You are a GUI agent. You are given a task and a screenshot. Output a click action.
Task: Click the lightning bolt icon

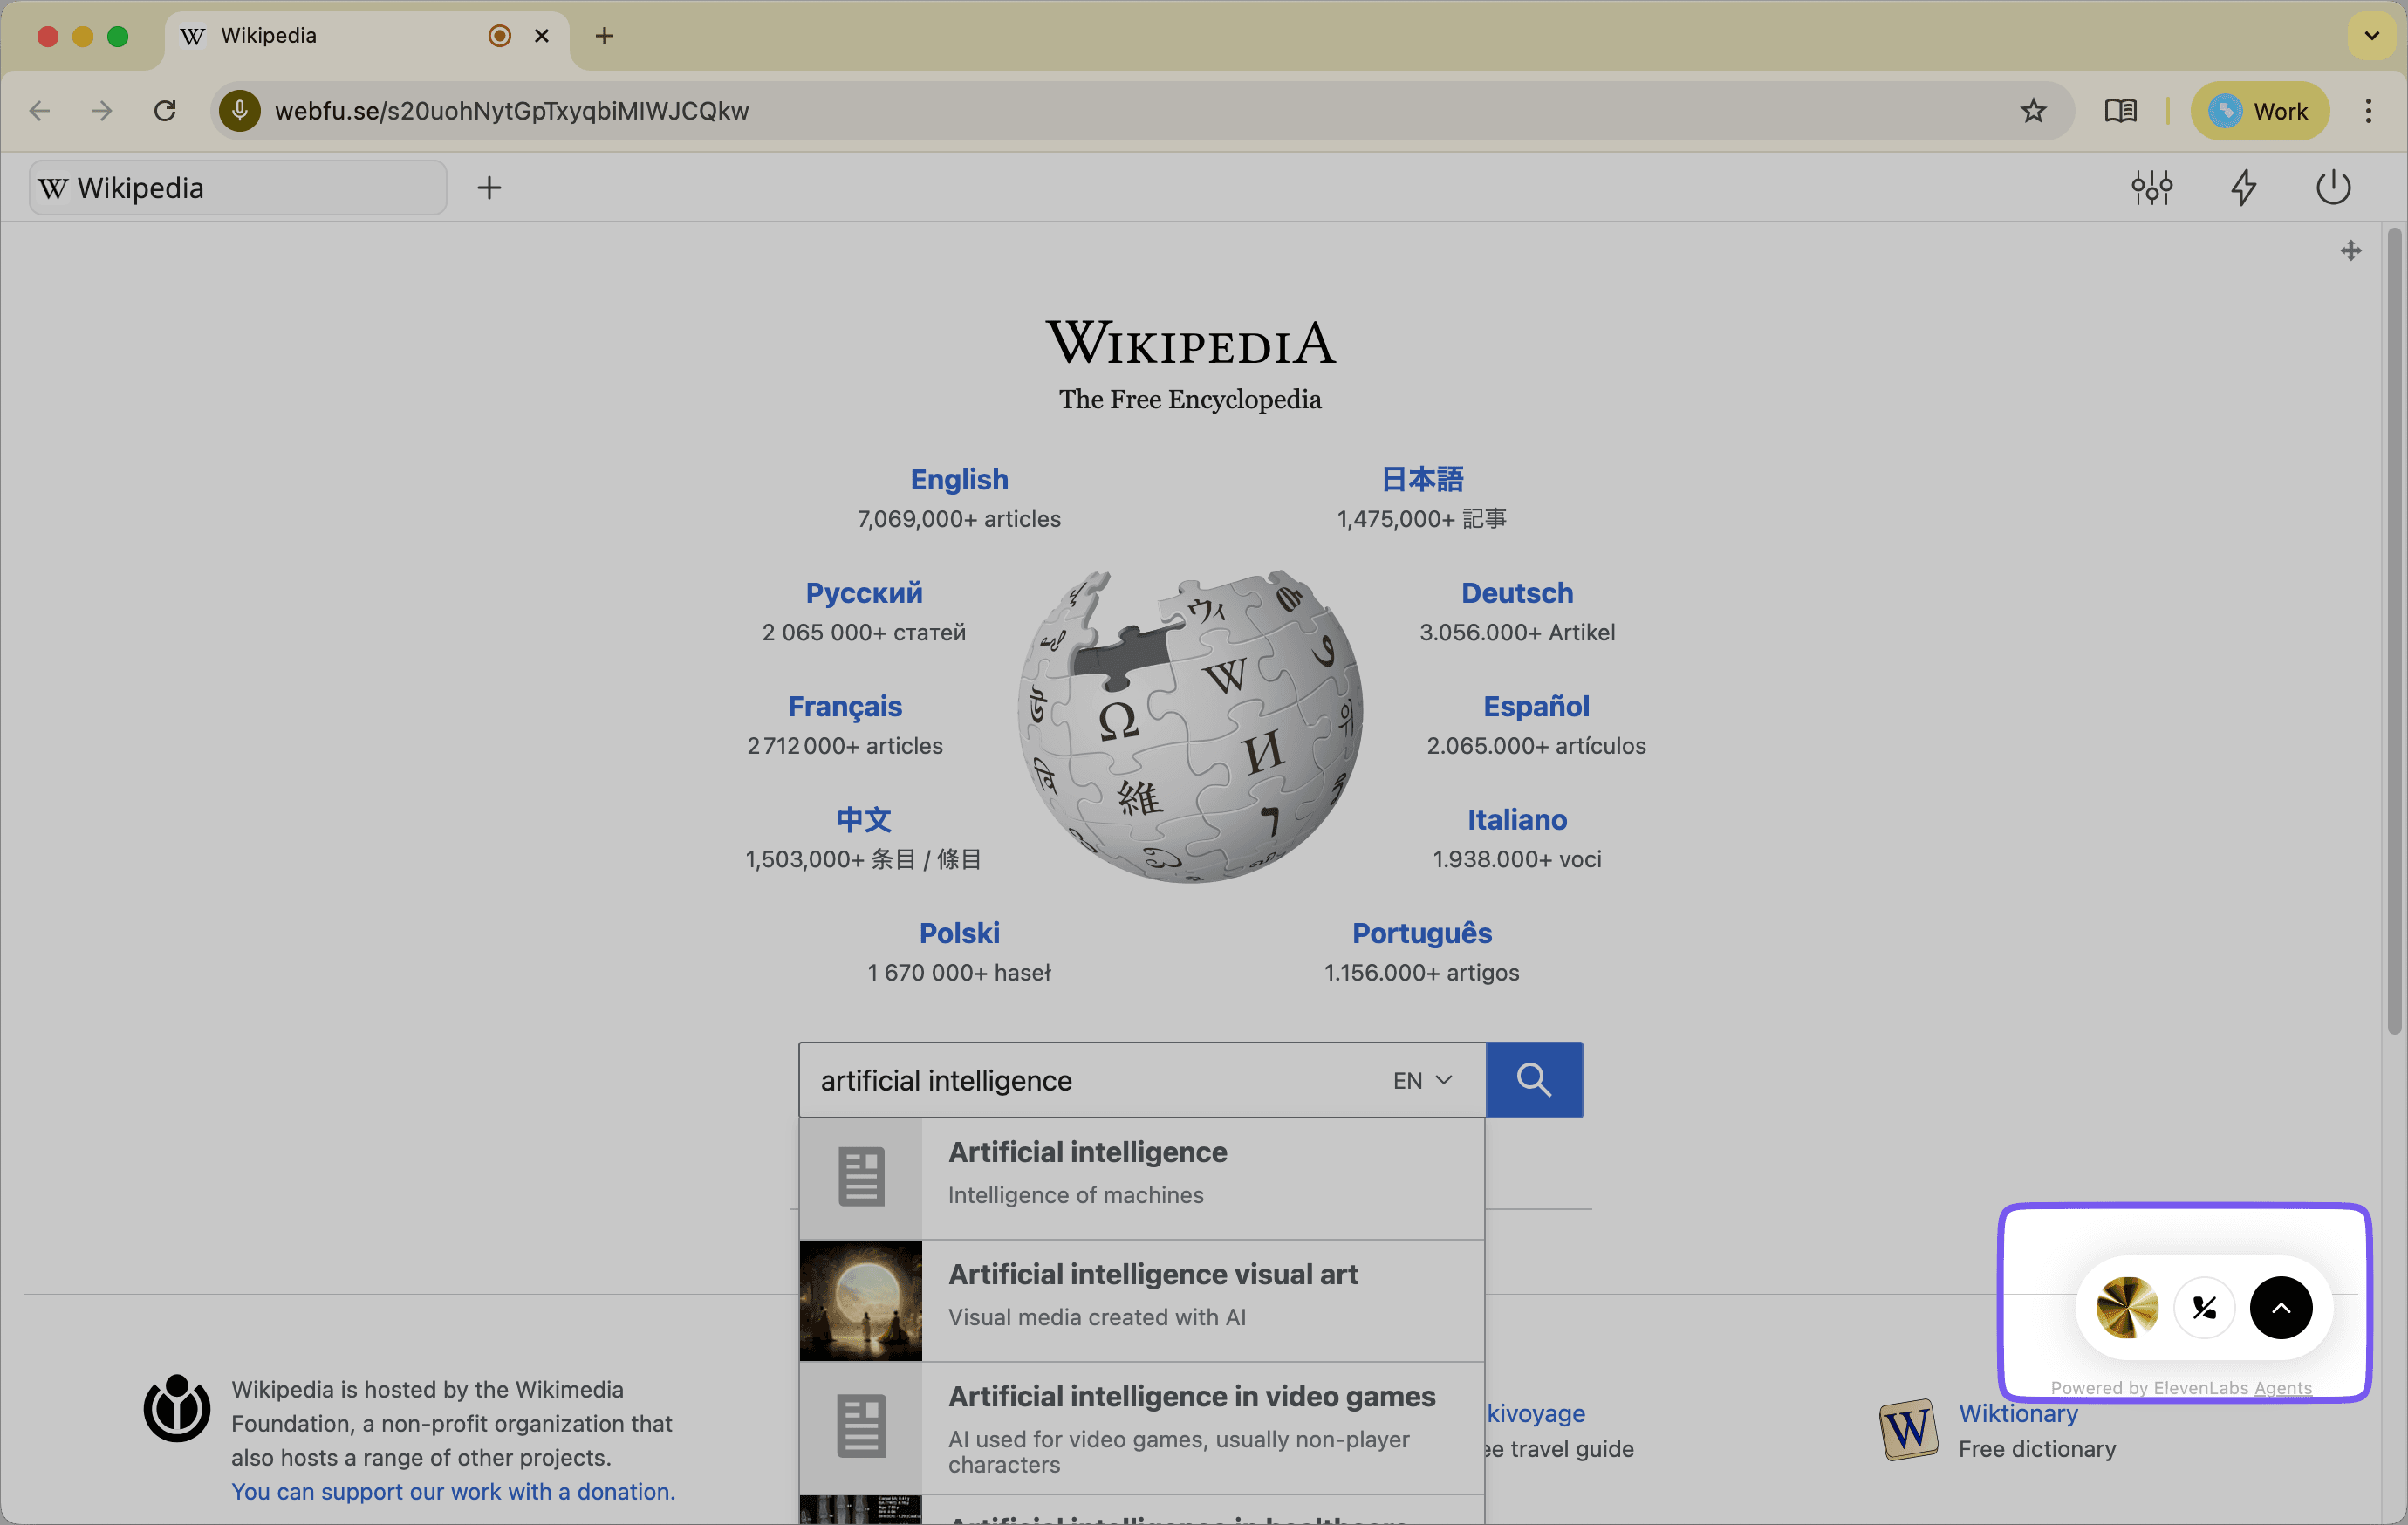2243,187
